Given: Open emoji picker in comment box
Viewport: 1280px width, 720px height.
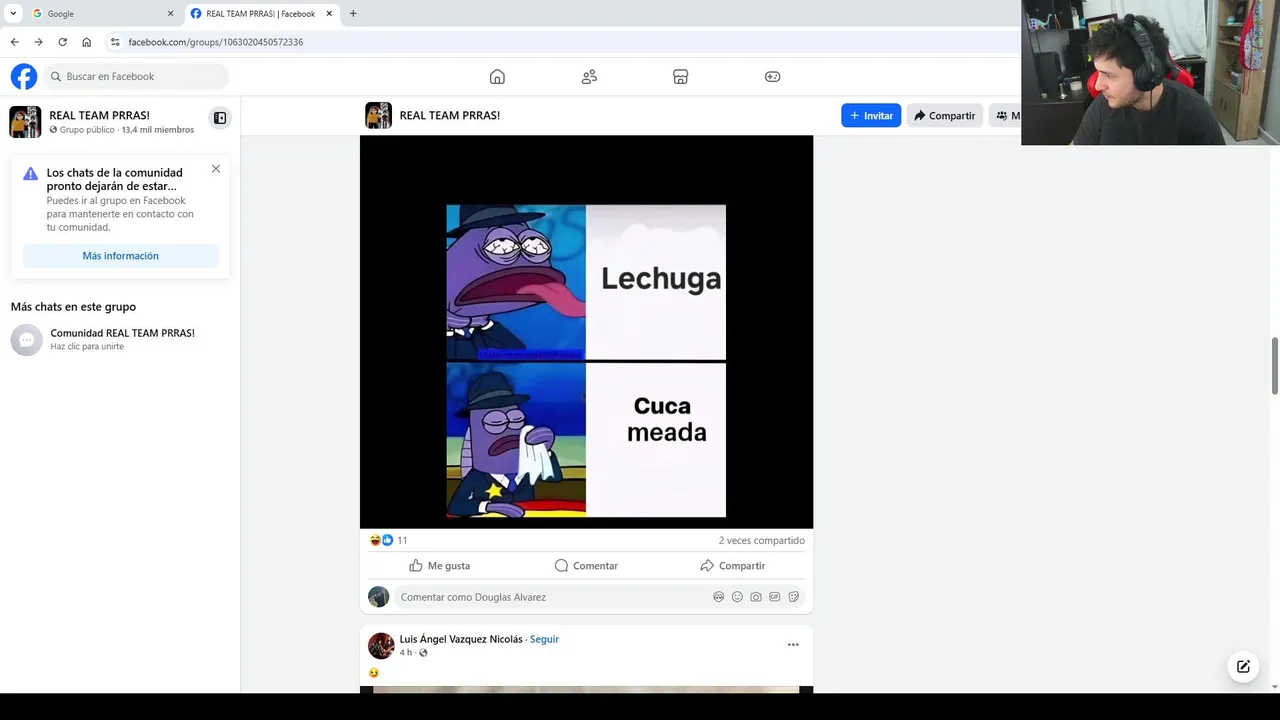Looking at the screenshot, I should coord(737,597).
